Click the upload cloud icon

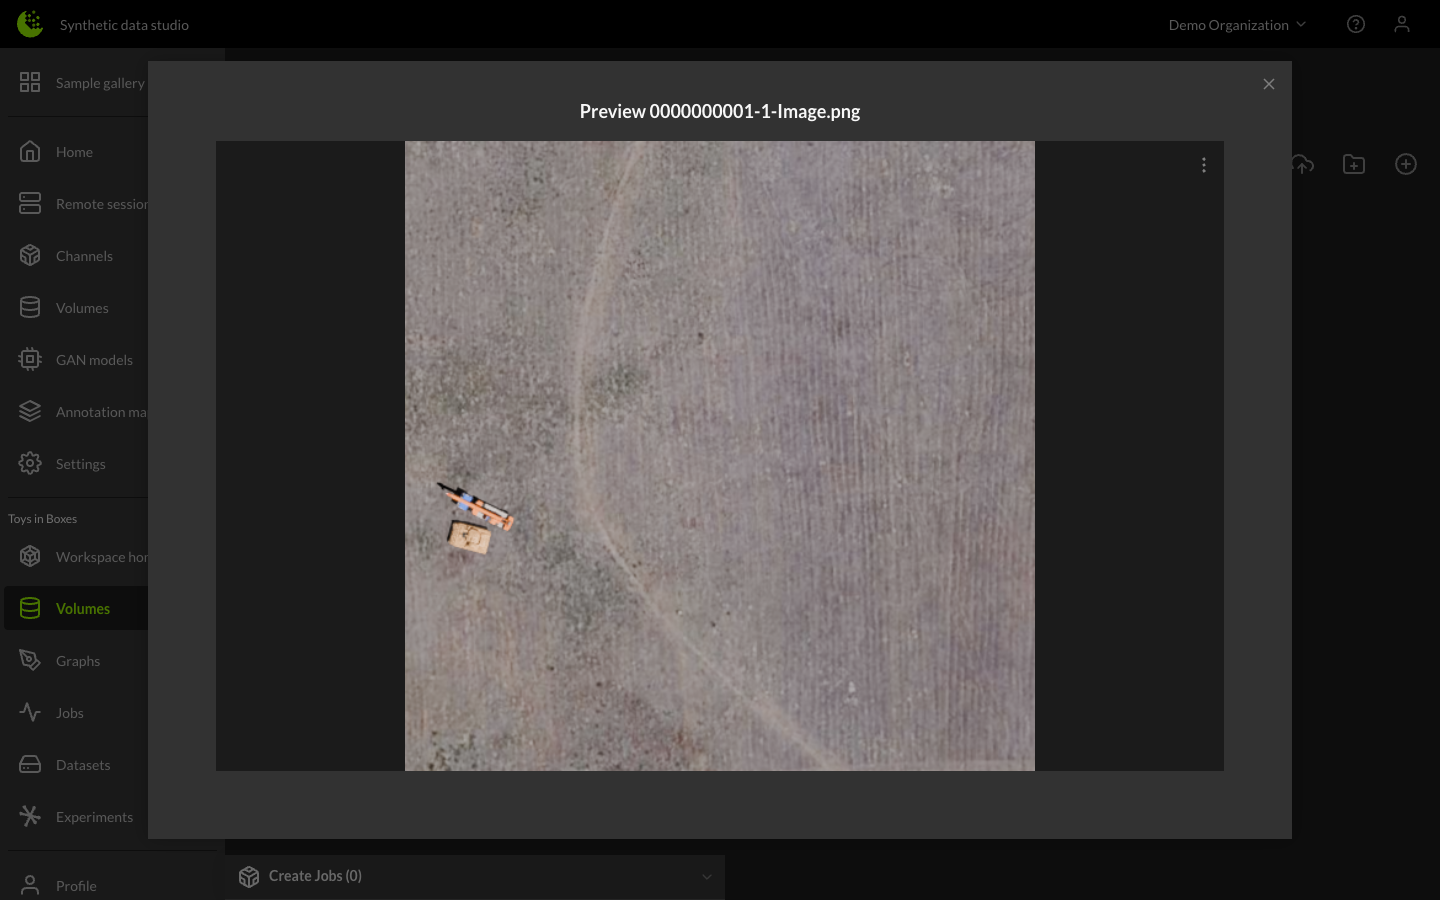point(1302,164)
